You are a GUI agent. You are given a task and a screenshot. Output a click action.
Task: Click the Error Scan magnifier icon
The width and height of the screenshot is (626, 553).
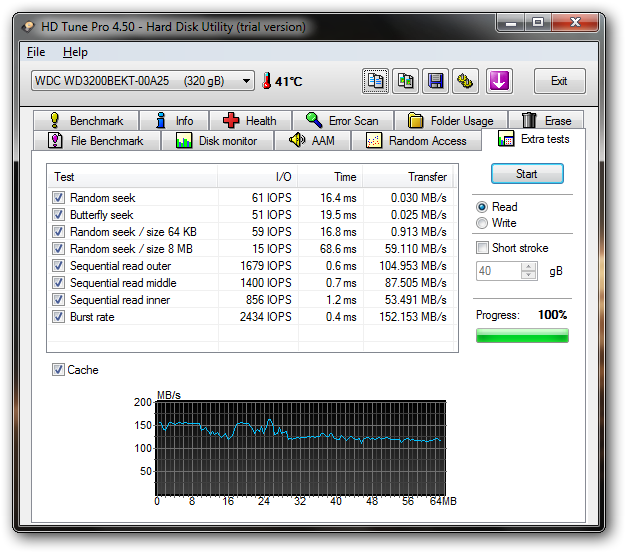point(314,120)
